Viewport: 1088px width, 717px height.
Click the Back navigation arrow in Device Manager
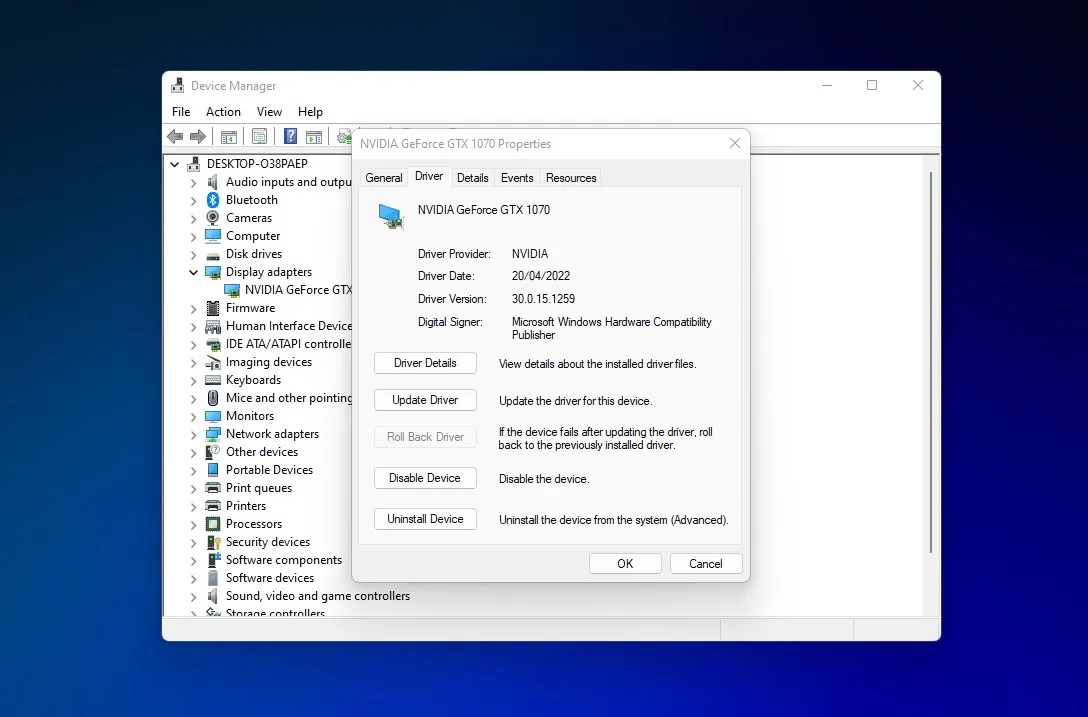click(175, 136)
